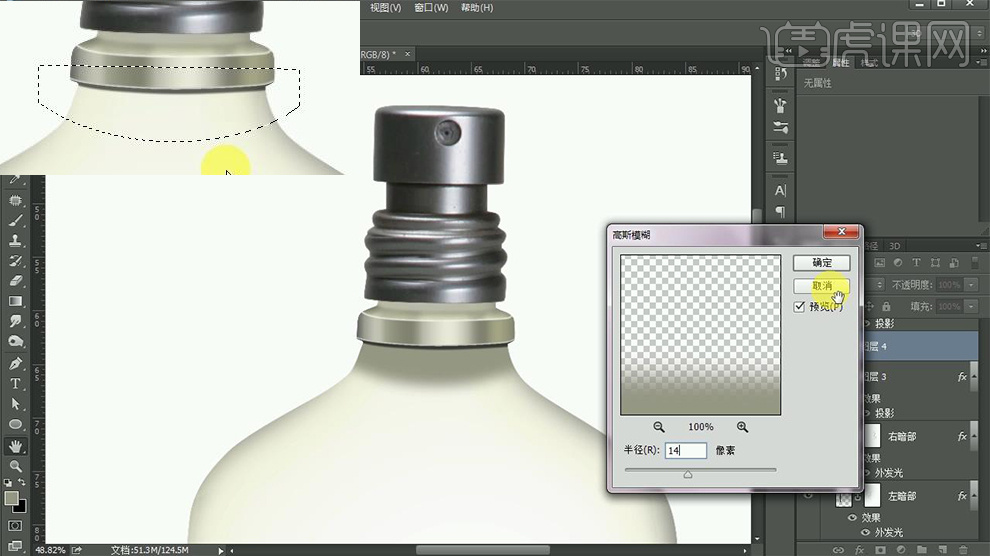
Task: Filter layers by shape type
Action: (x=935, y=263)
